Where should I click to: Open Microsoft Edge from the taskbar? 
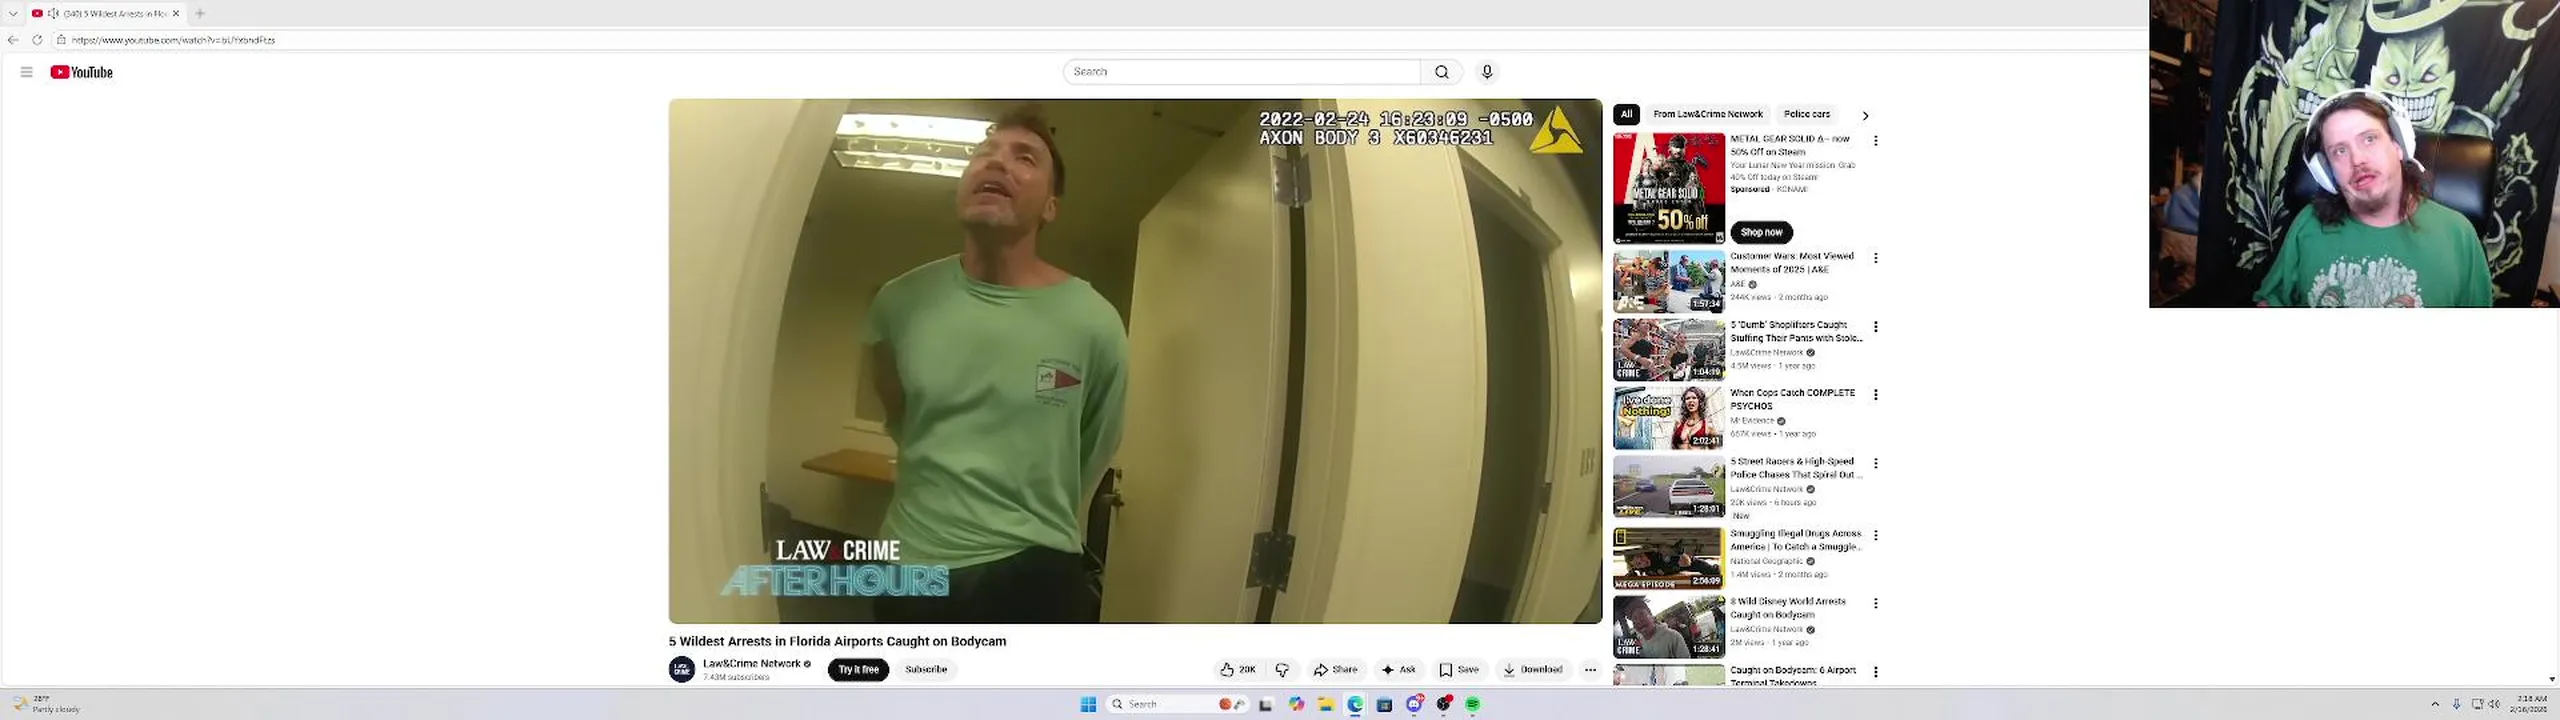[x=1355, y=704]
